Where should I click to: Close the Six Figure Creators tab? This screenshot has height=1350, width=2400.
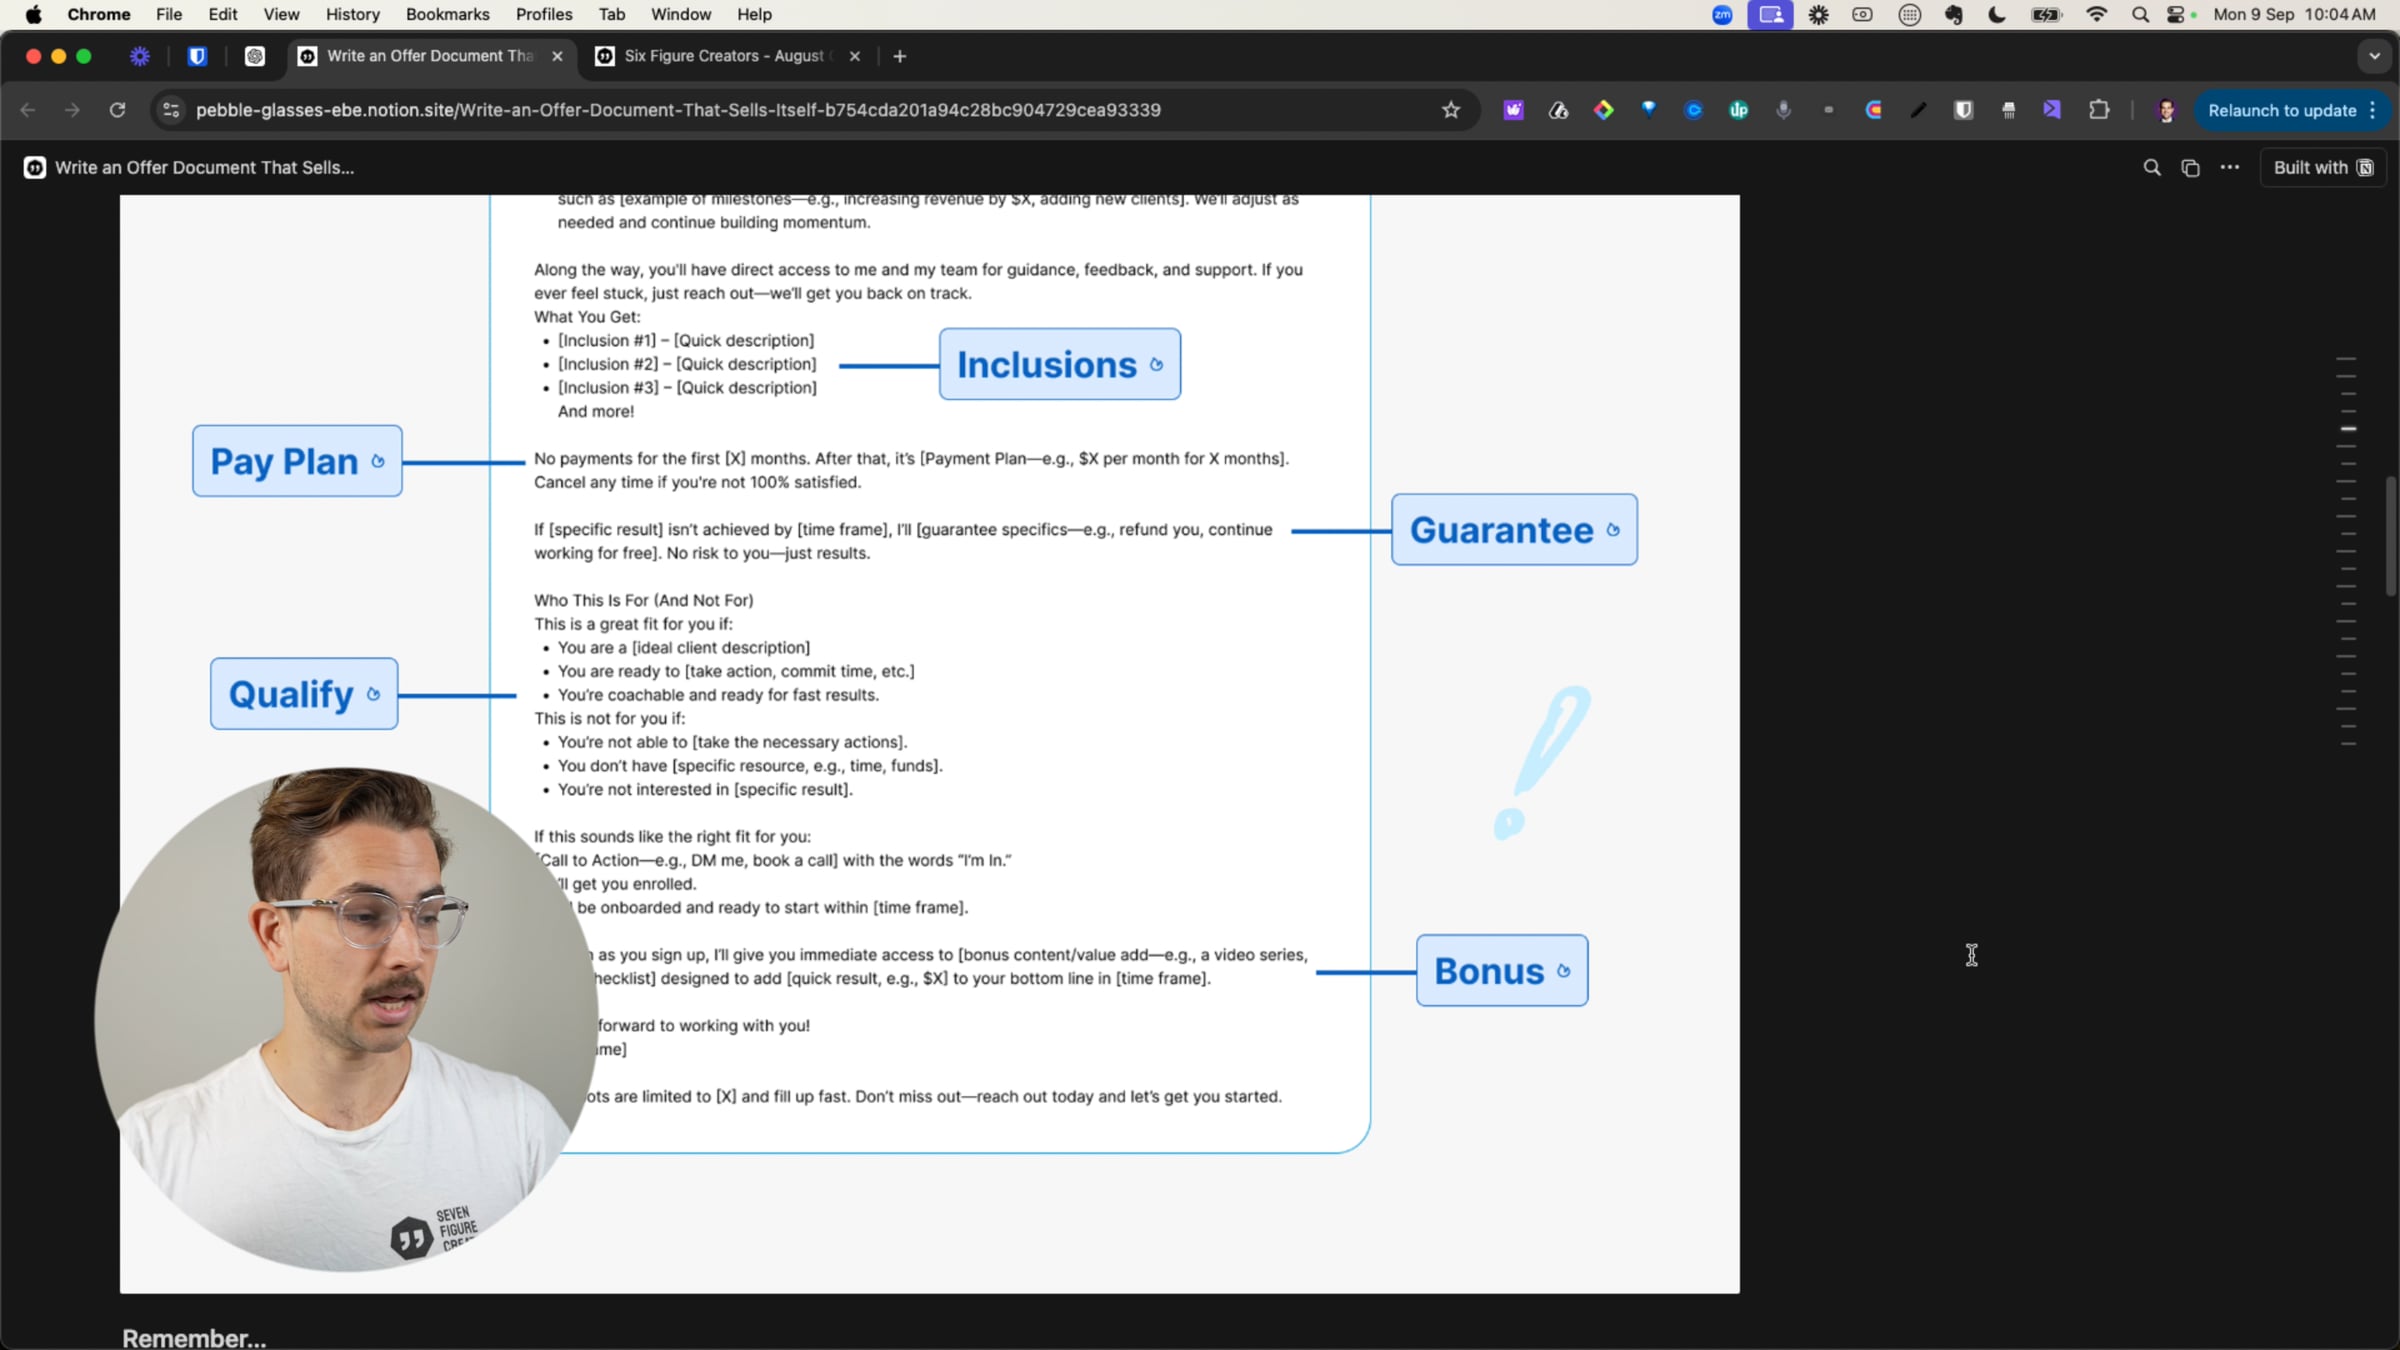tap(855, 57)
